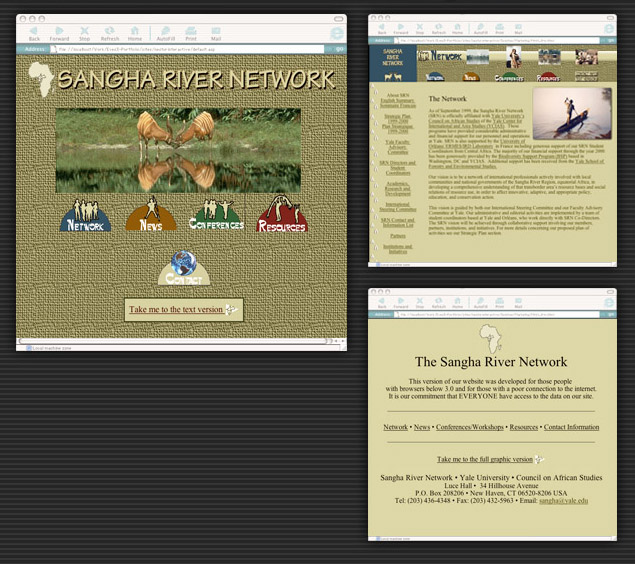Click 'The Network' heading on the Network page
The height and width of the screenshot is (564, 635).
pos(447,98)
